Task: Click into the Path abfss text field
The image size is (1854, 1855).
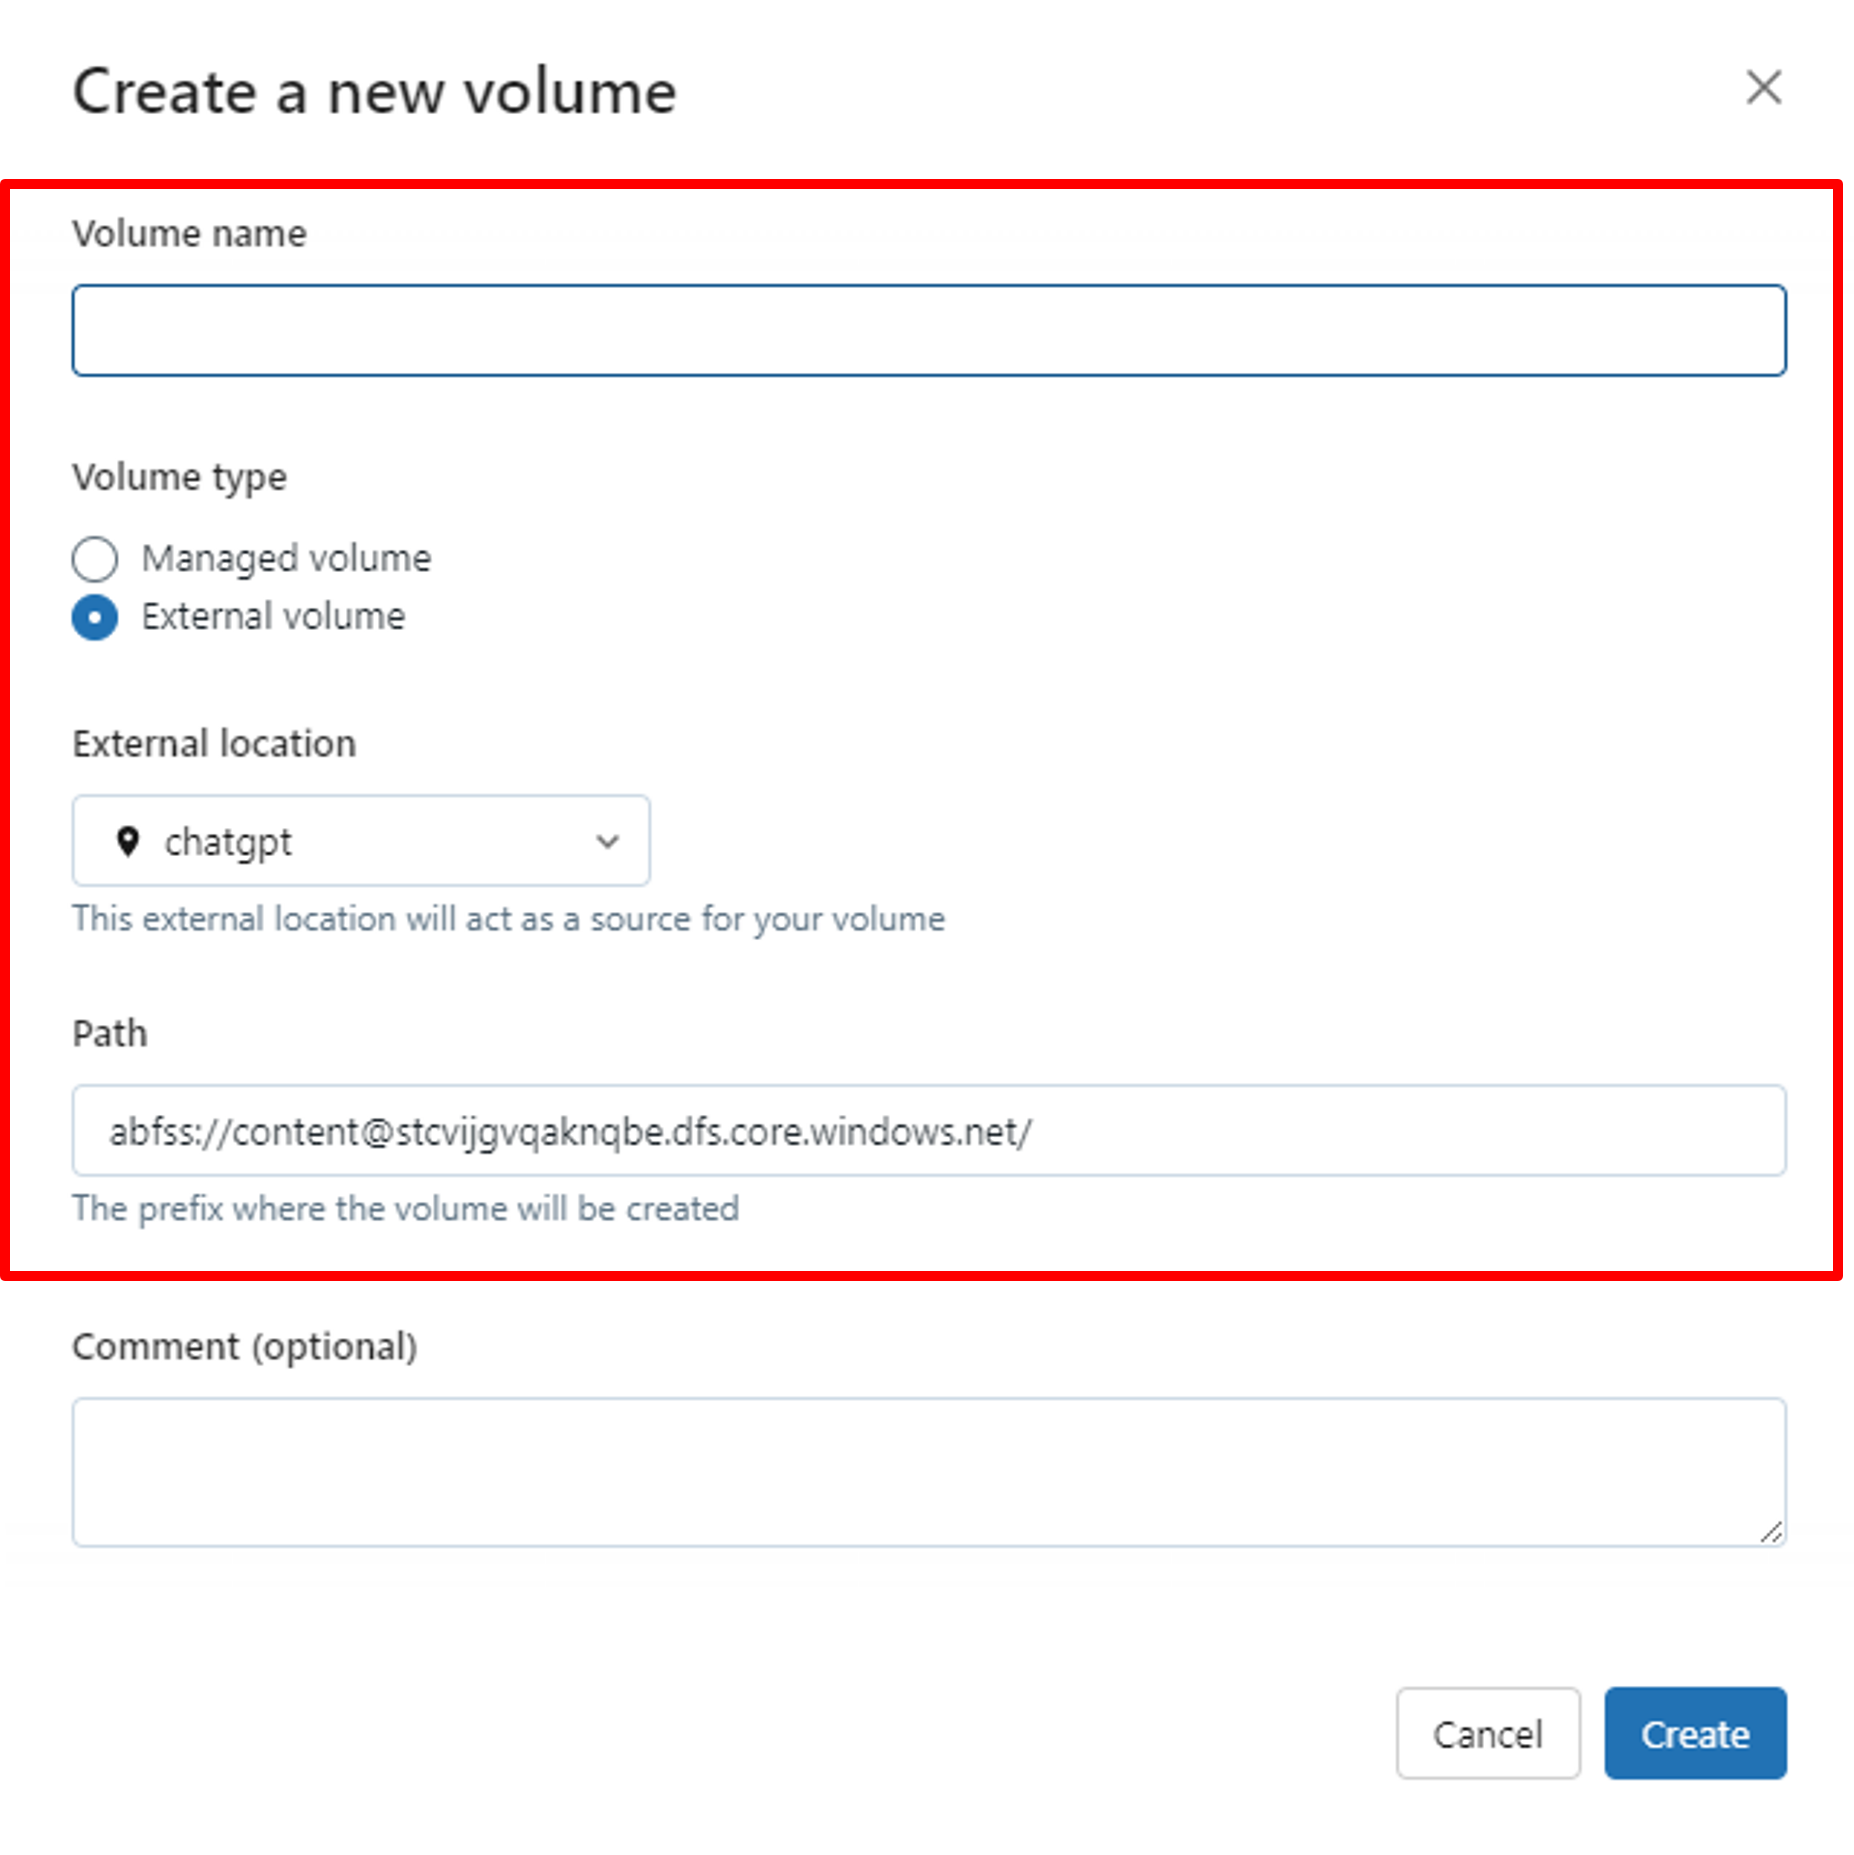Action: tap(928, 1131)
